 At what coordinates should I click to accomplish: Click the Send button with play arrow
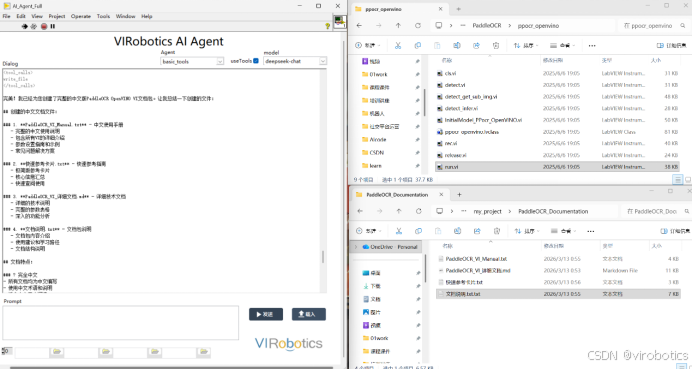[266, 314]
